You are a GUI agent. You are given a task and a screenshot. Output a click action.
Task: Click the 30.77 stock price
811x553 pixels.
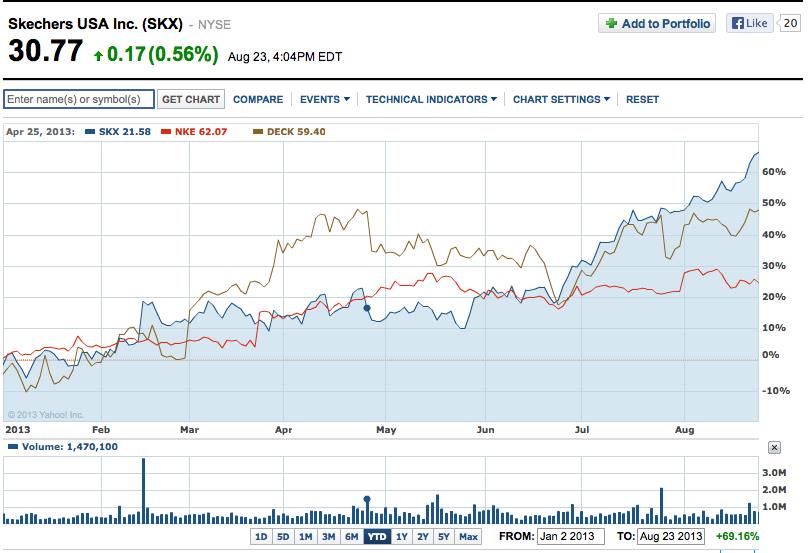point(46,51)
